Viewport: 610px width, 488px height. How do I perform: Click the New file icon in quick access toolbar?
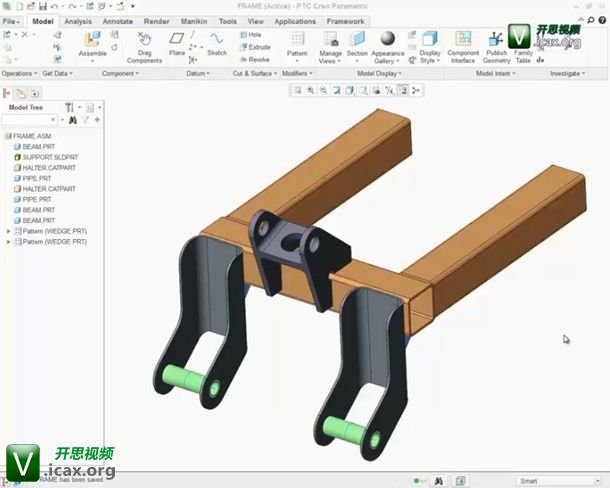(19, 6)
